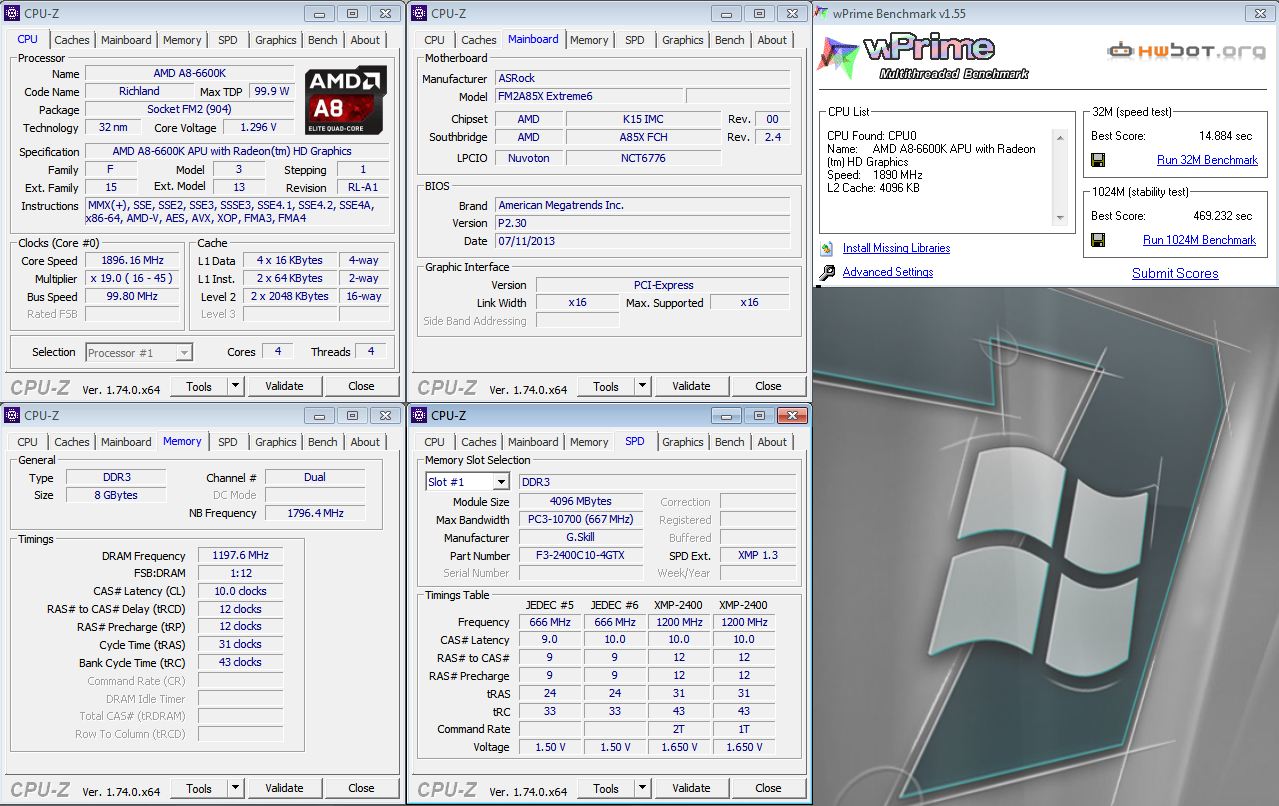Click Tools button in the Mainboard window

[606, 386]
